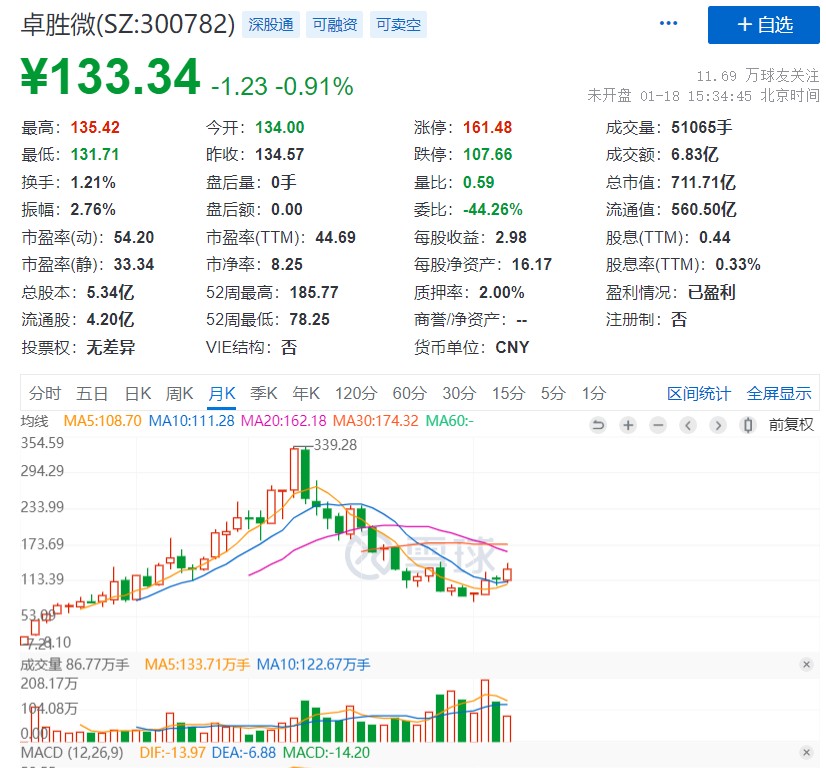Screen dimensions: 826x768
Task: Switch to the 分时 chart tab
Action: [45, 393]
